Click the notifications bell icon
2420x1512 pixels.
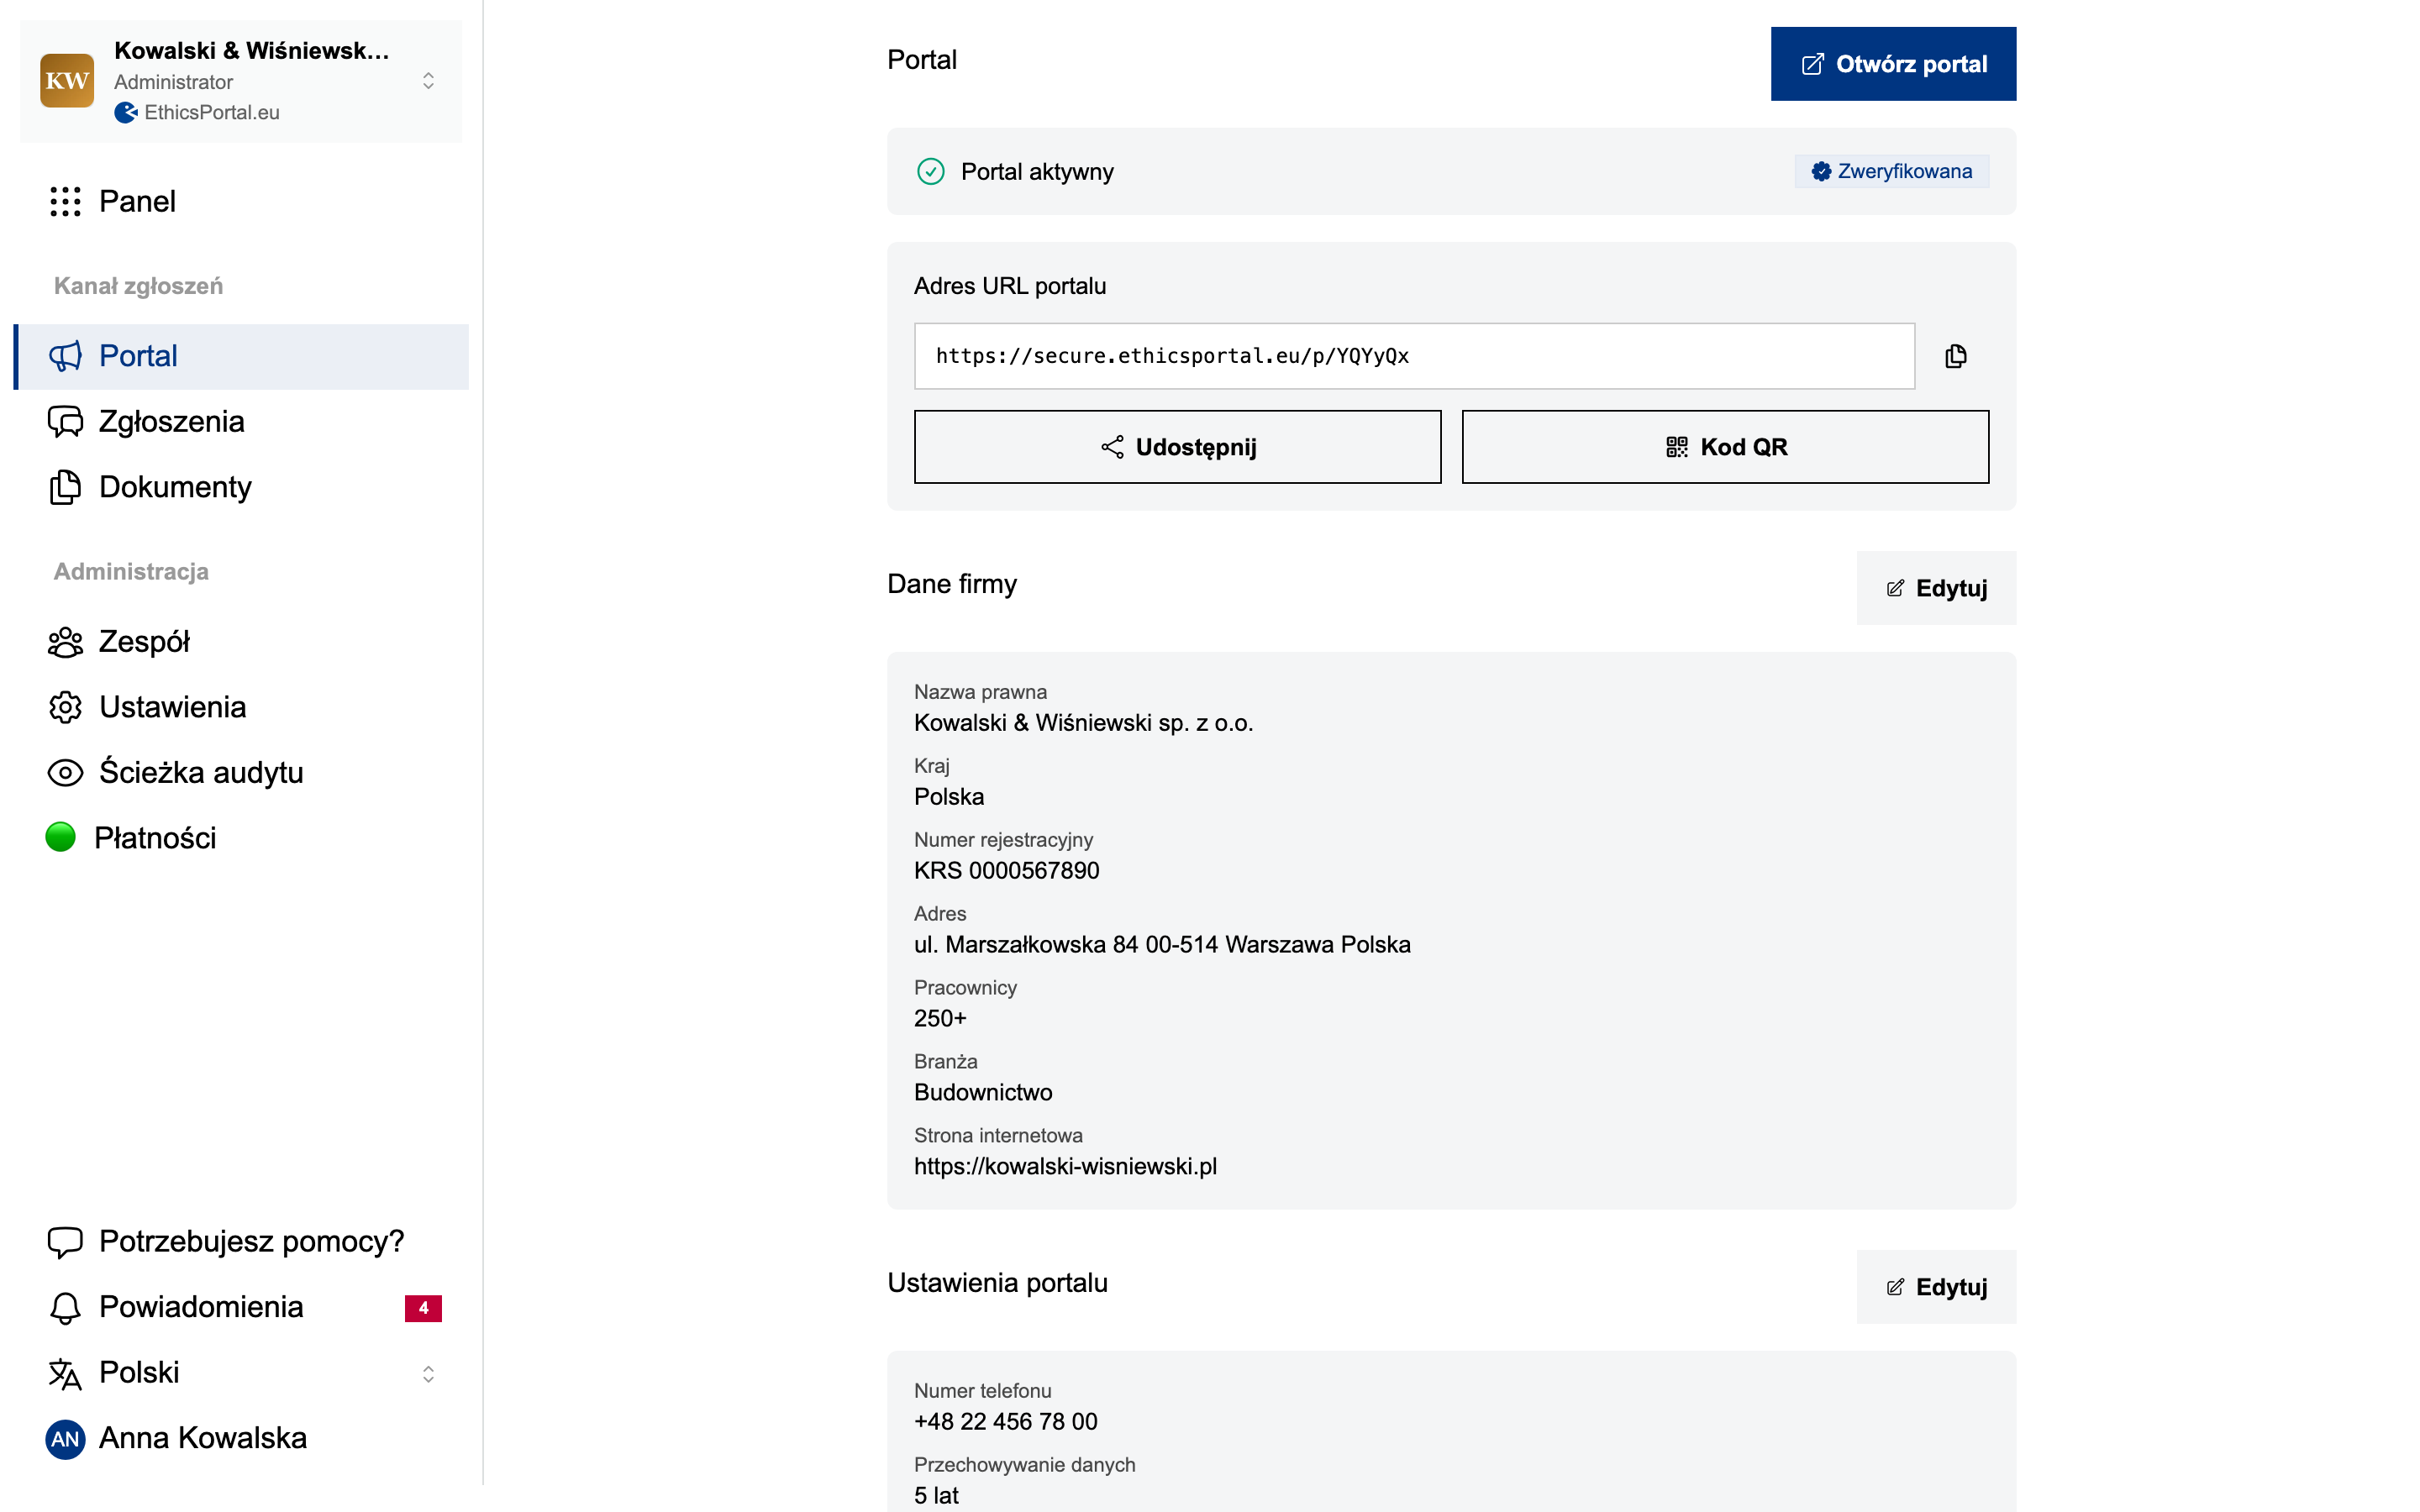(65, 1308)
